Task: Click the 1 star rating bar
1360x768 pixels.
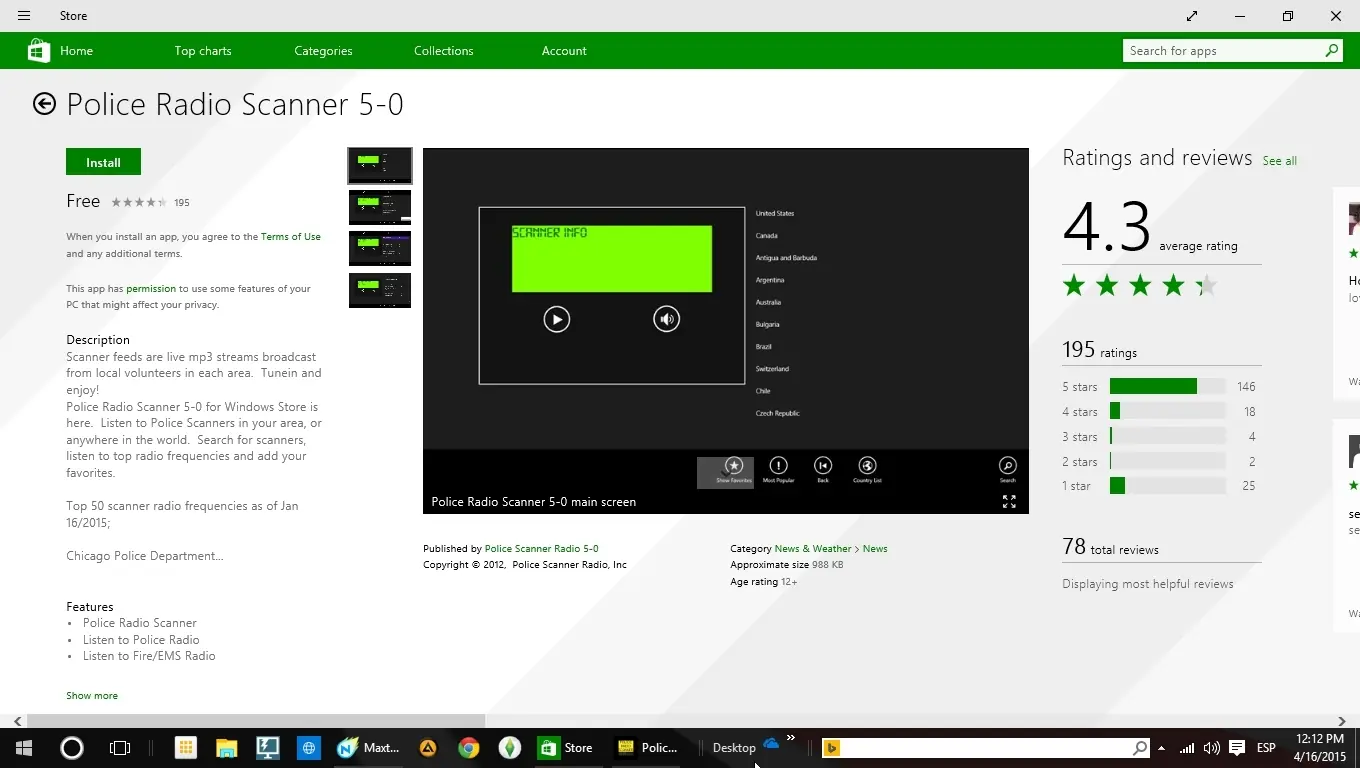Action: (x=1168, y=486)
